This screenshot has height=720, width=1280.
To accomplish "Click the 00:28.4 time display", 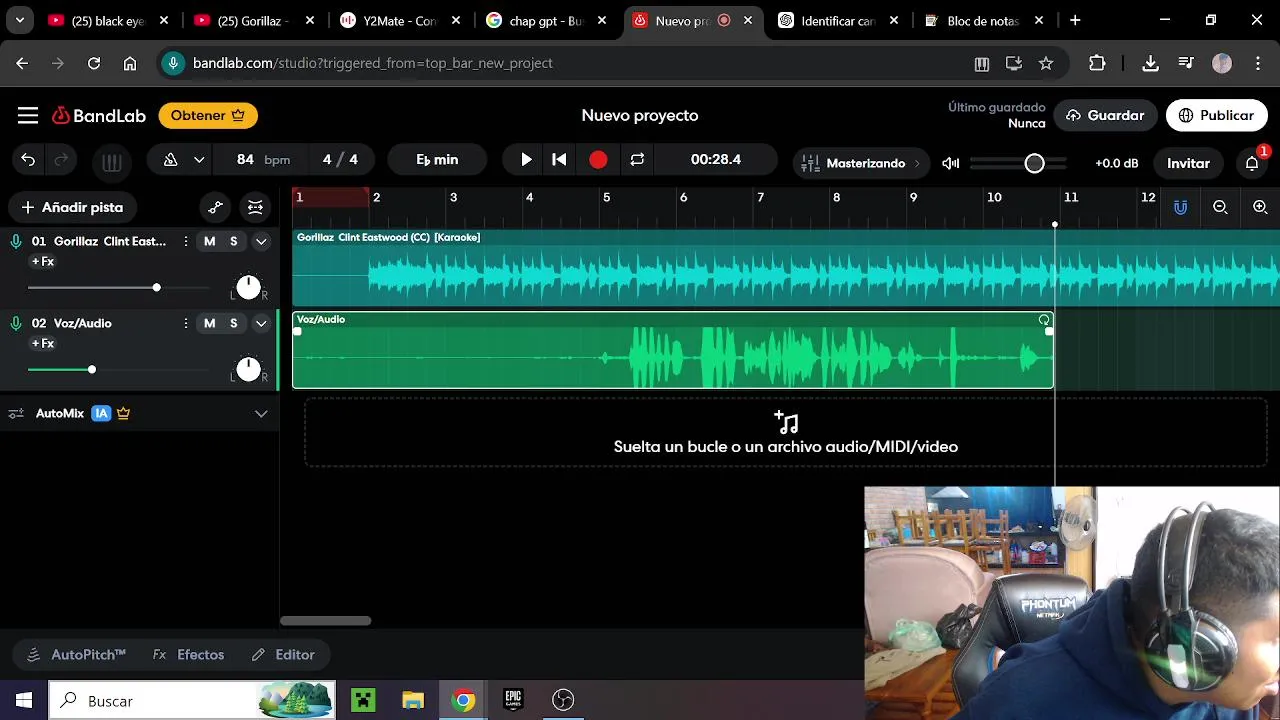I will [x=716, y=160].
